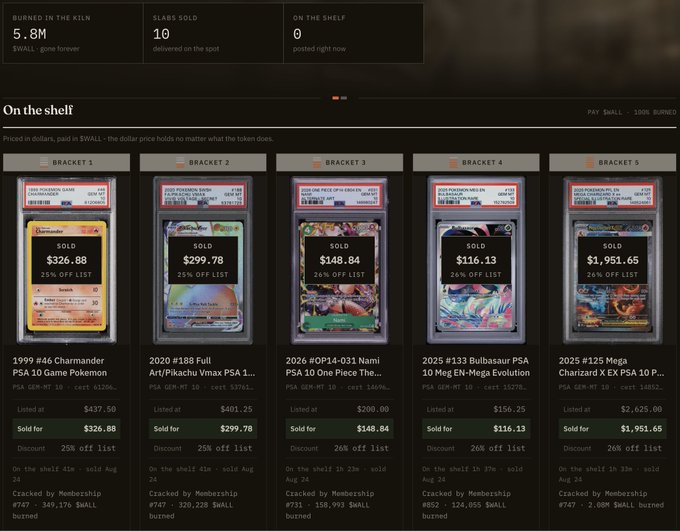The image size is (680, 531).
Task: Select the BRACKET 4 header tab
Action: point(476,162)
